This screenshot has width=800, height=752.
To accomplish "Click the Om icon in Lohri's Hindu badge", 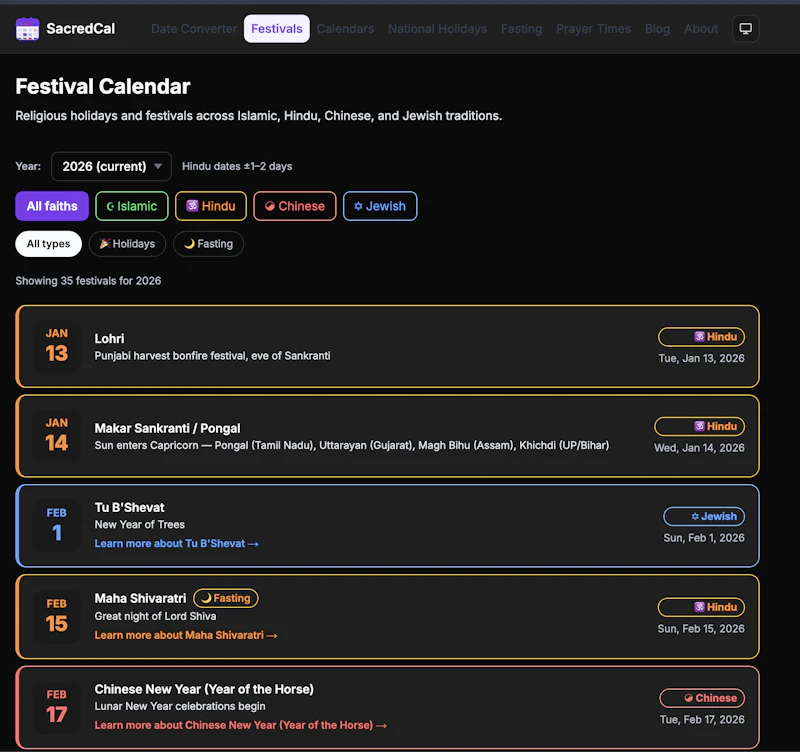I will click(x=699, y=337).
